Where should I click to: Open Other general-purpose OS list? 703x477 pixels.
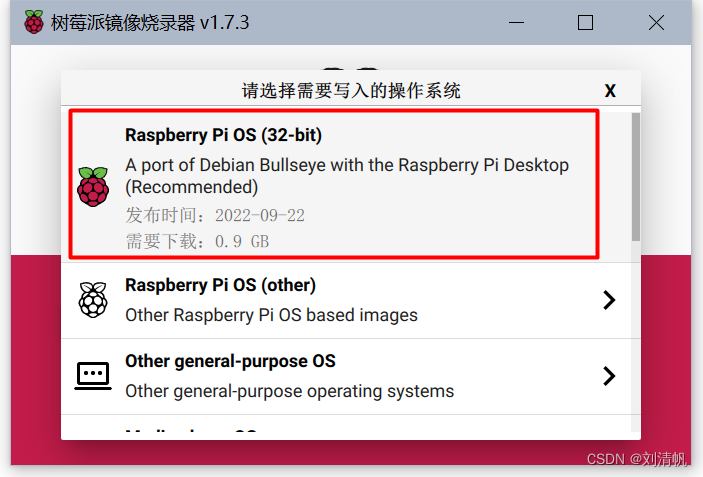click(x=346, y=377)
